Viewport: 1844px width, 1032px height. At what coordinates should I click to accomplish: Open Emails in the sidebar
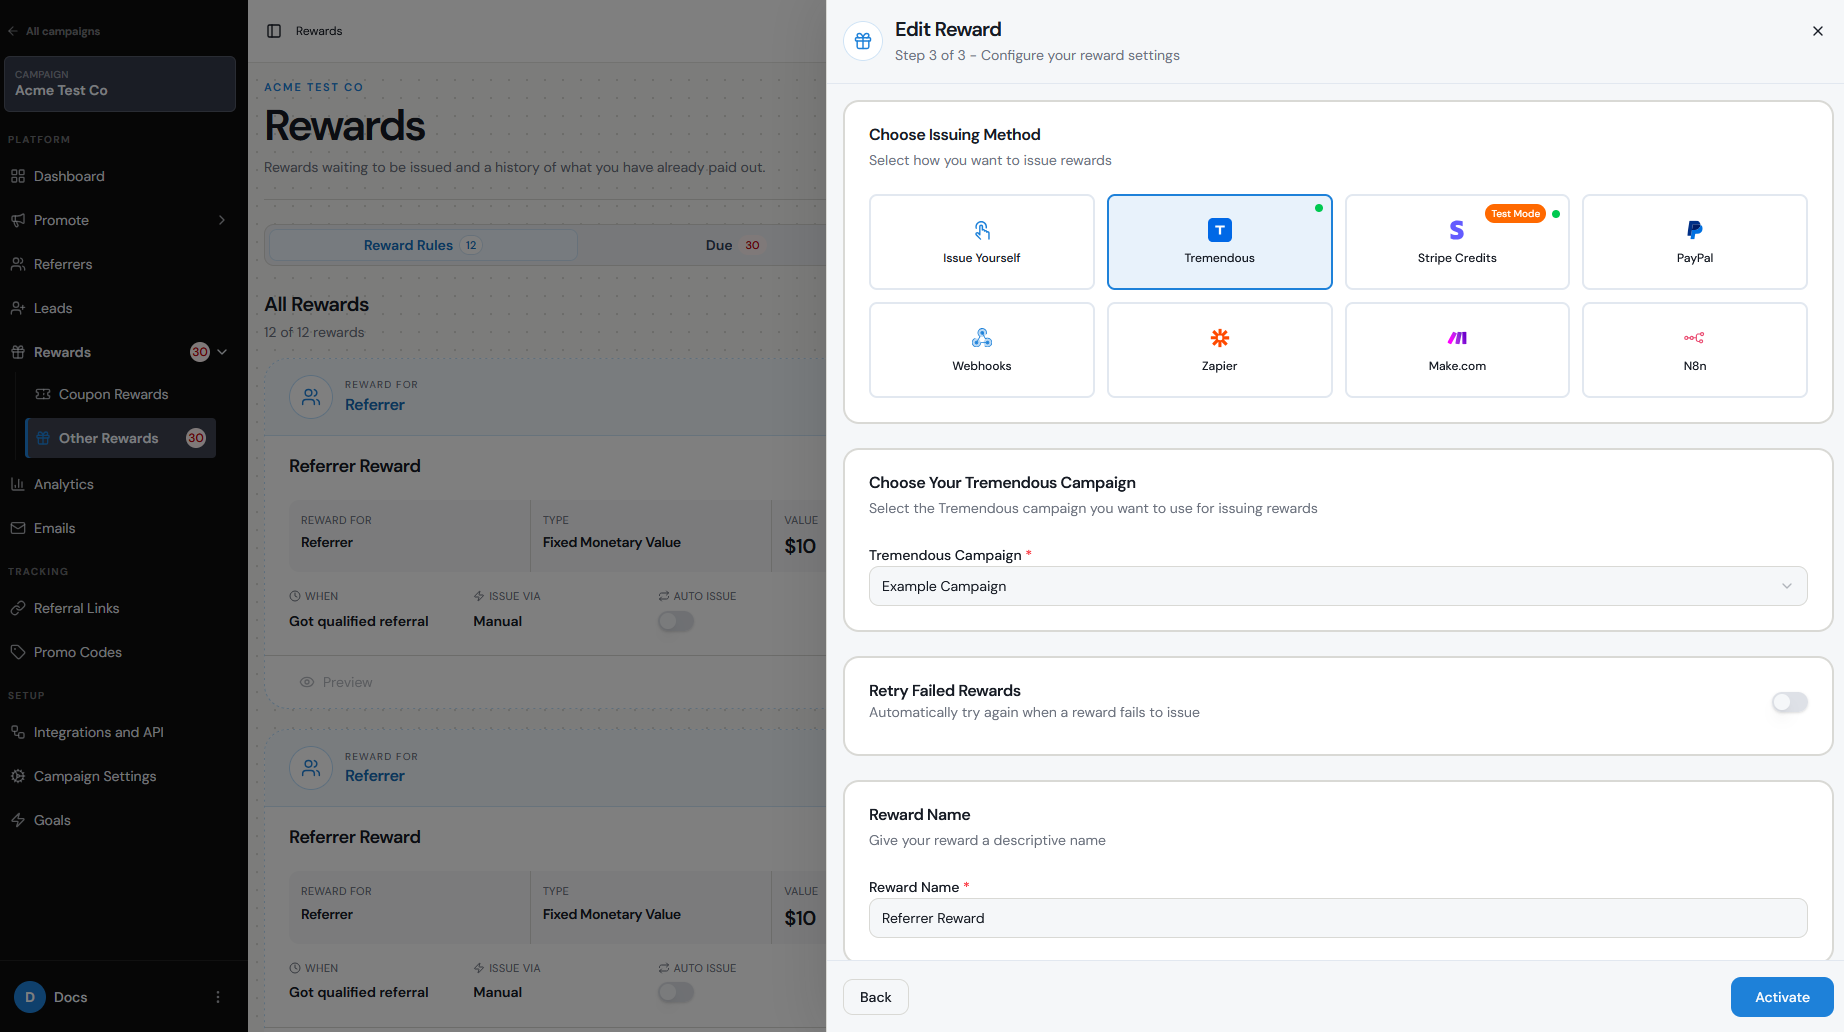point(119,528)
